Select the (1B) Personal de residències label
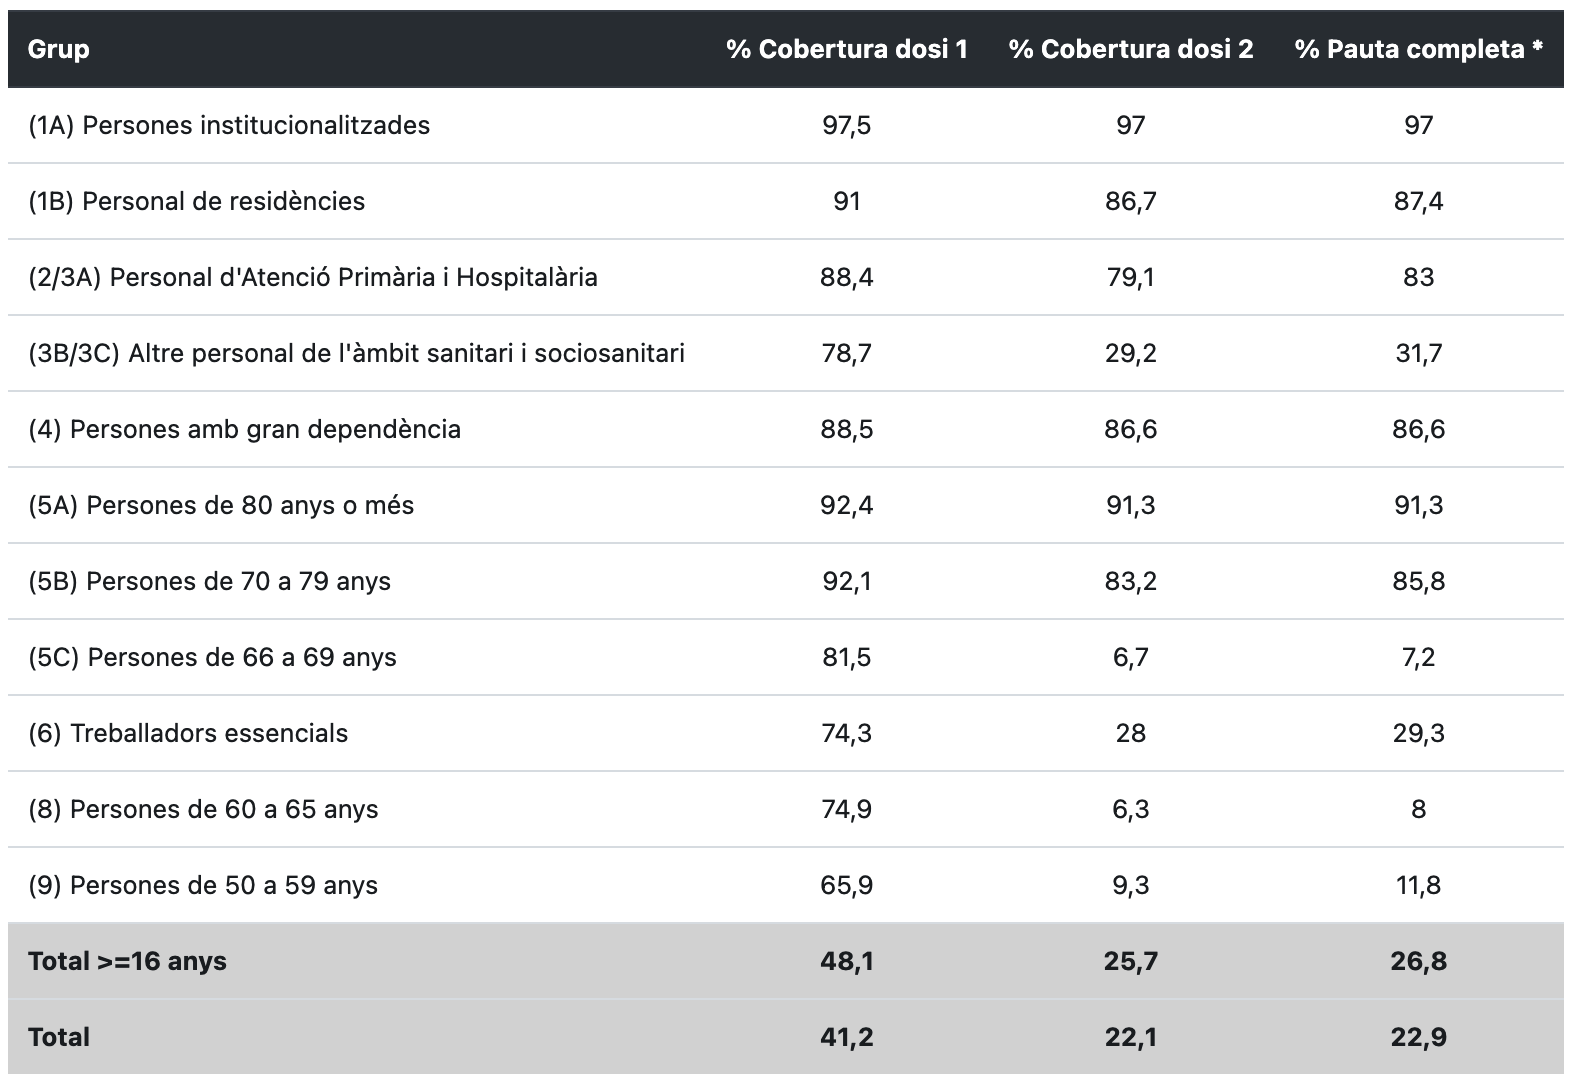The height and width of the screenshot is (1086, 1580). (196, 201)
